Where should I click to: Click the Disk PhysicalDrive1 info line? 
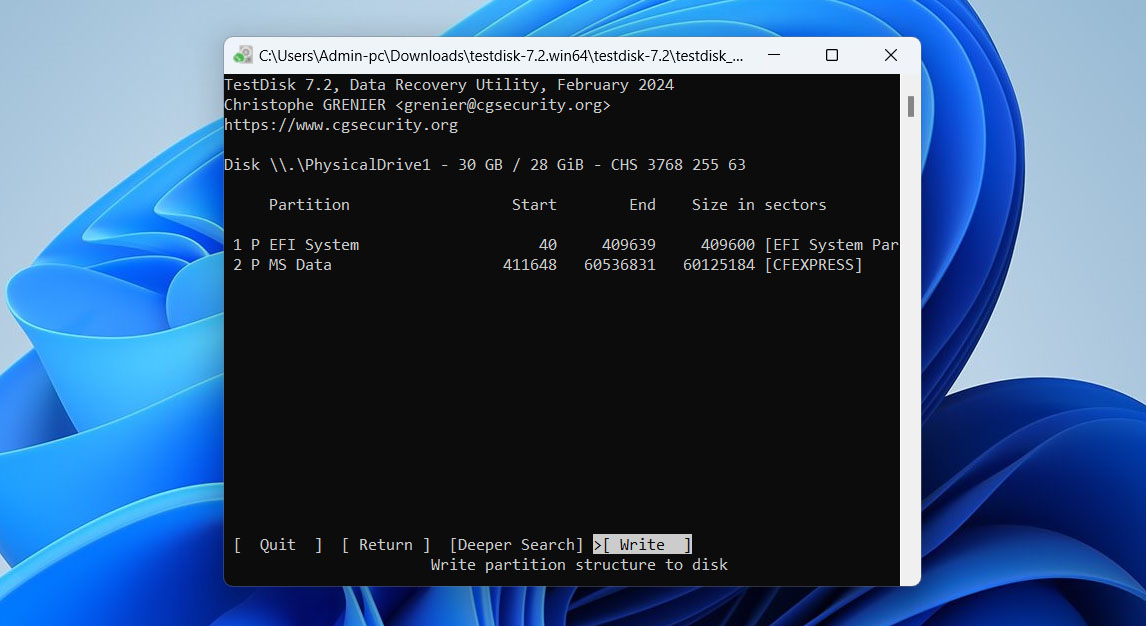pyautogui.click(x=485, y=165)
